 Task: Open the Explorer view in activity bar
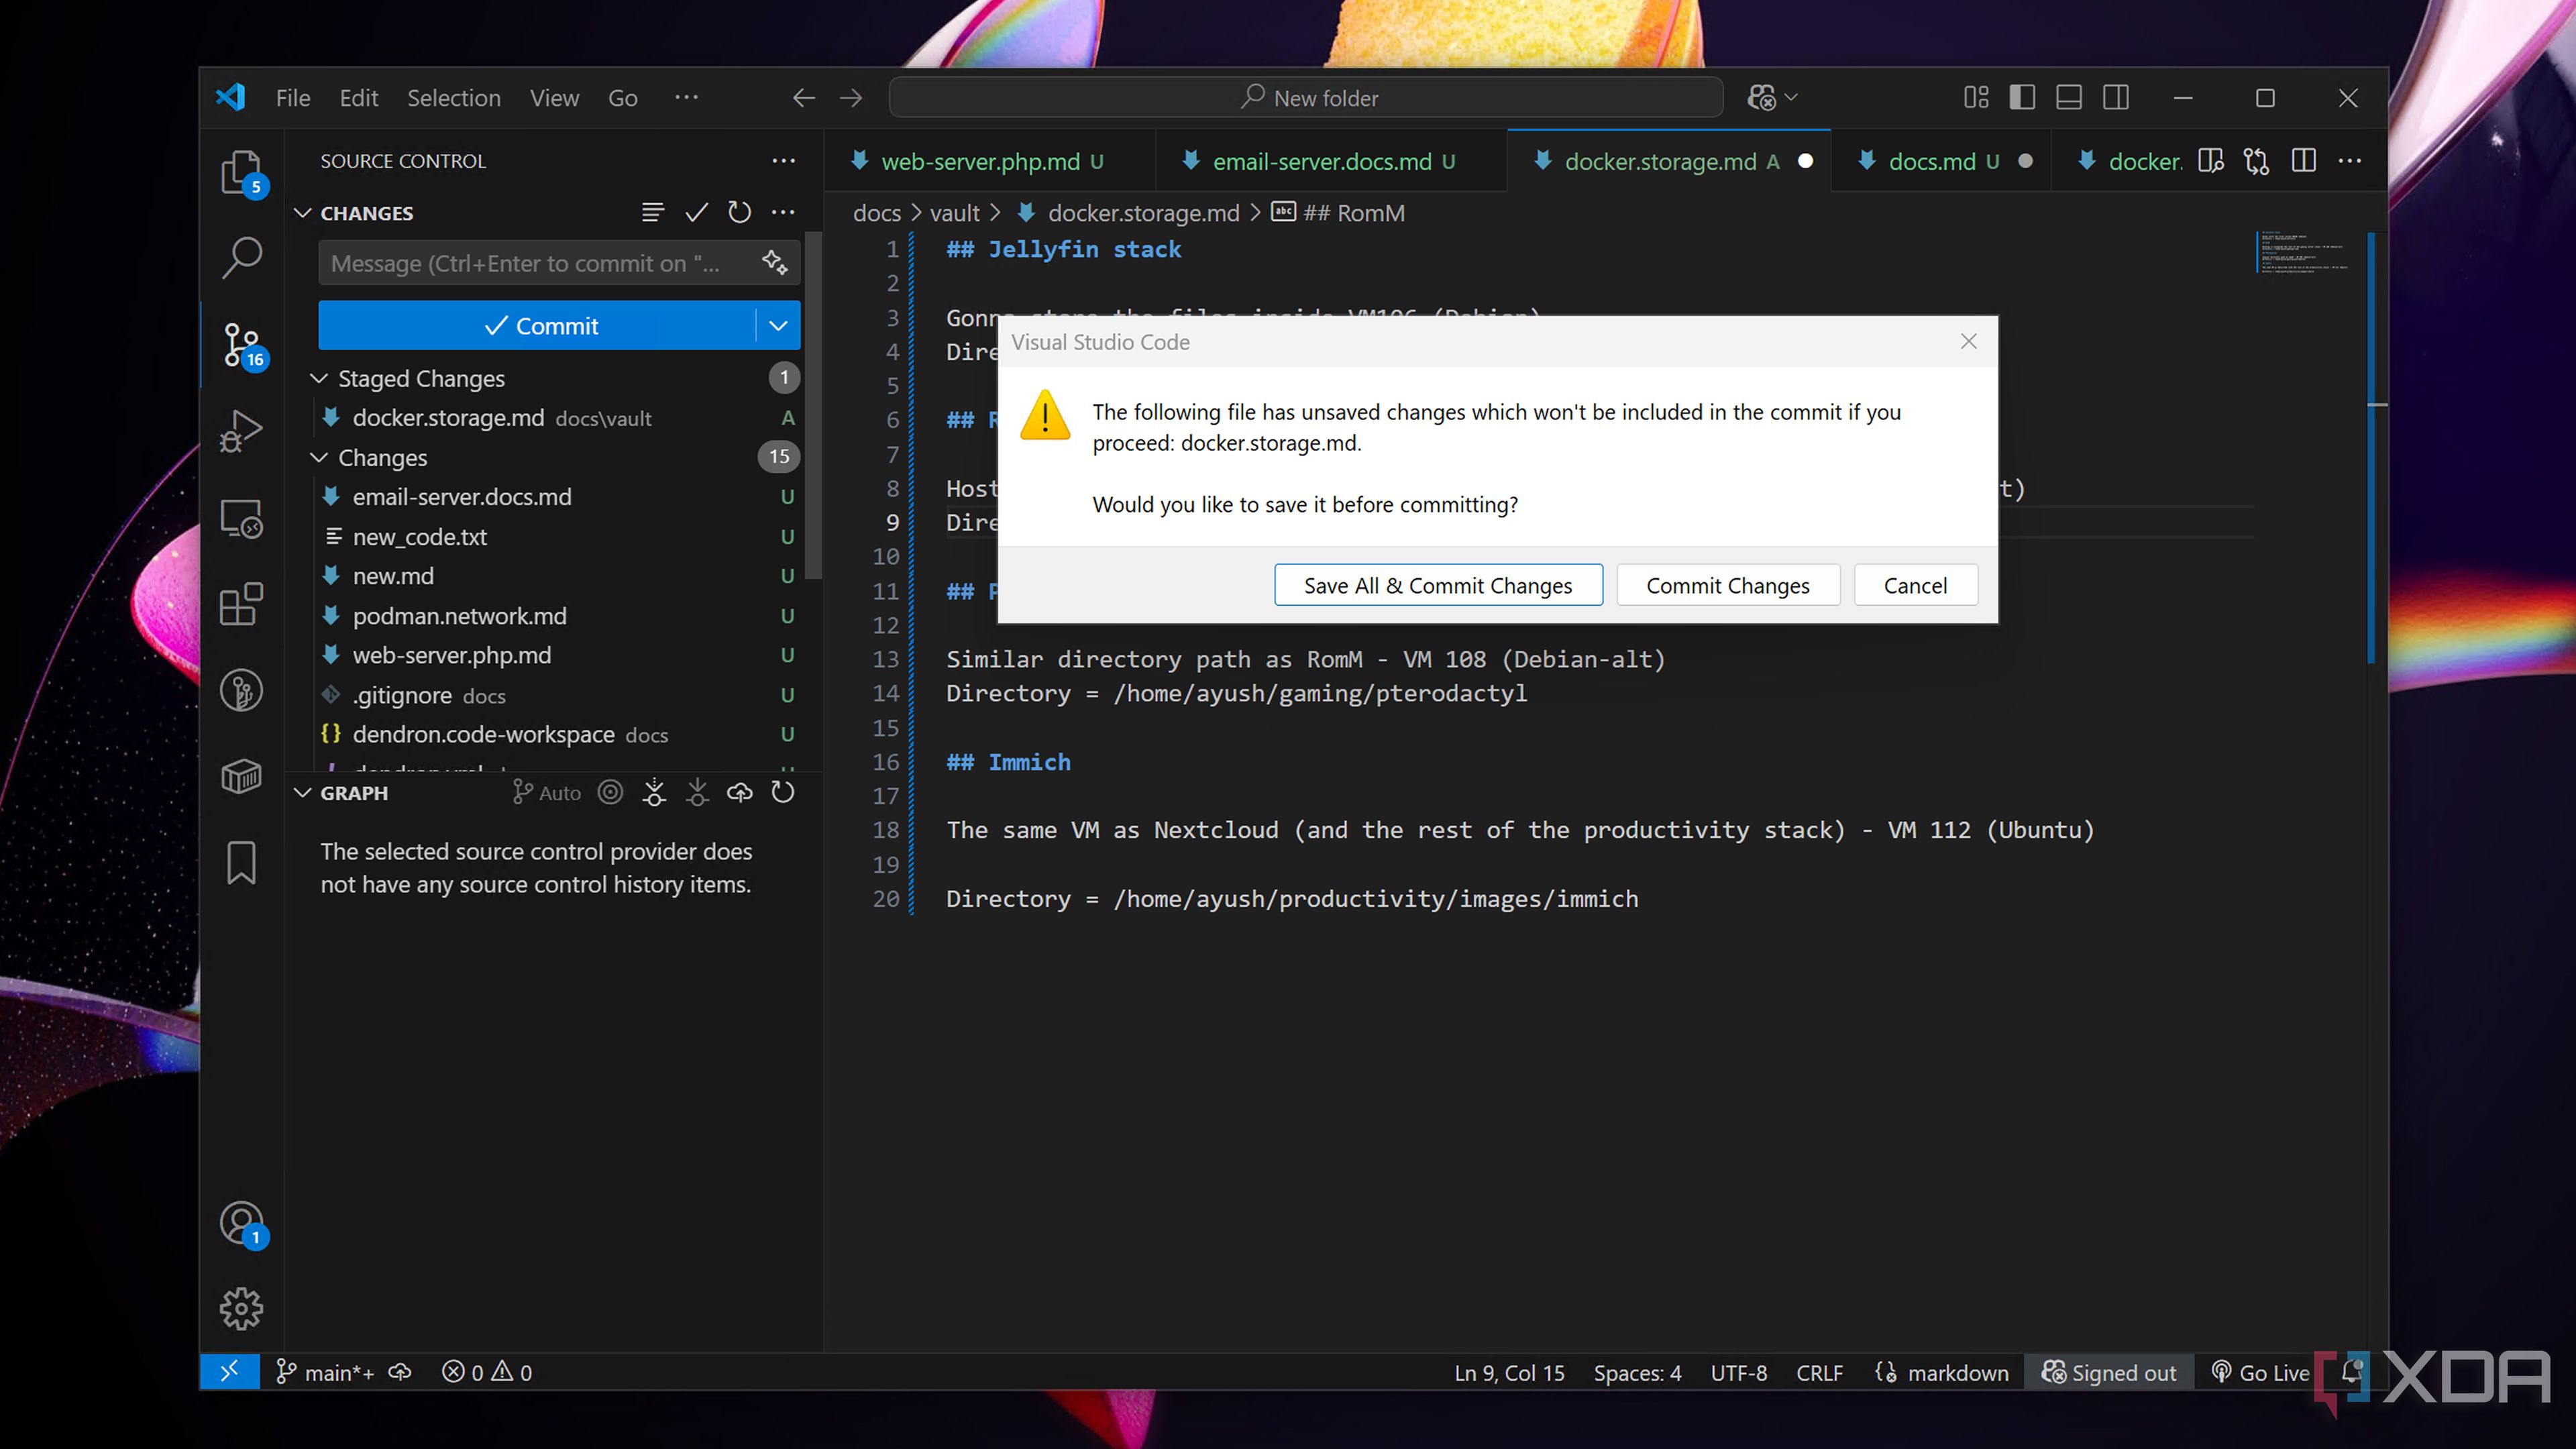241,173
